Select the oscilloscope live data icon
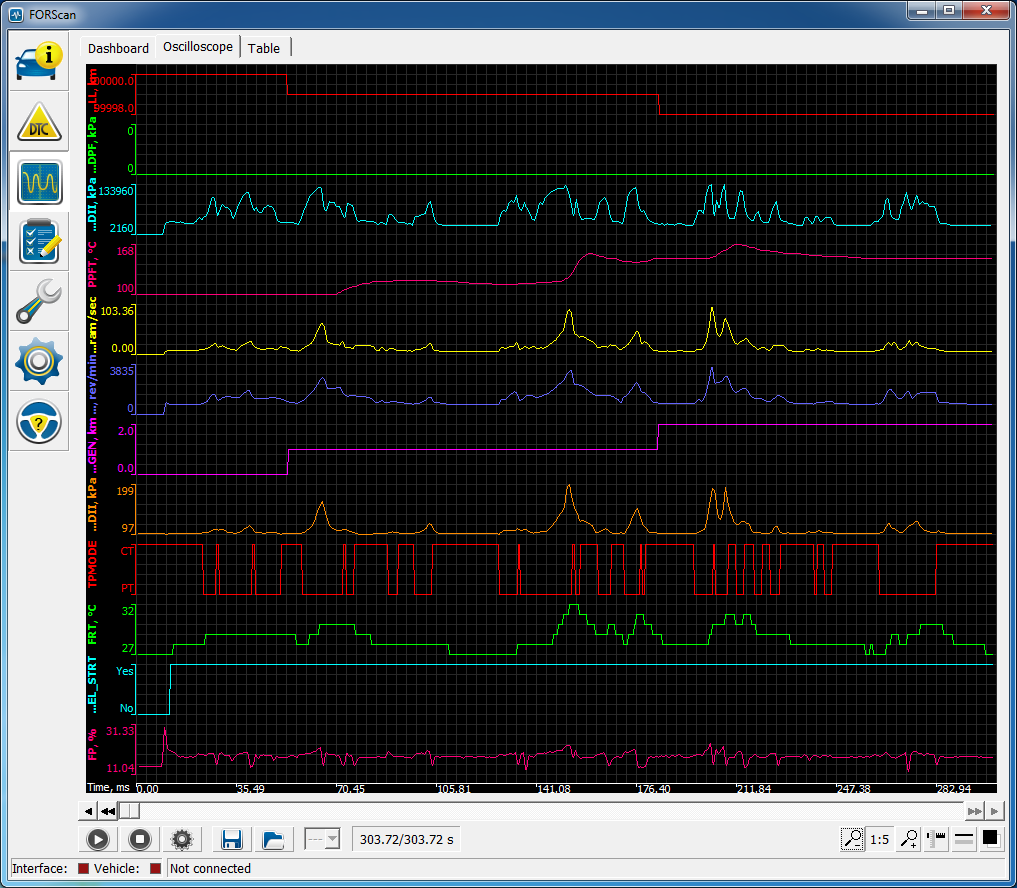This screenshot has height=888, width=1017. click(40, 181)
